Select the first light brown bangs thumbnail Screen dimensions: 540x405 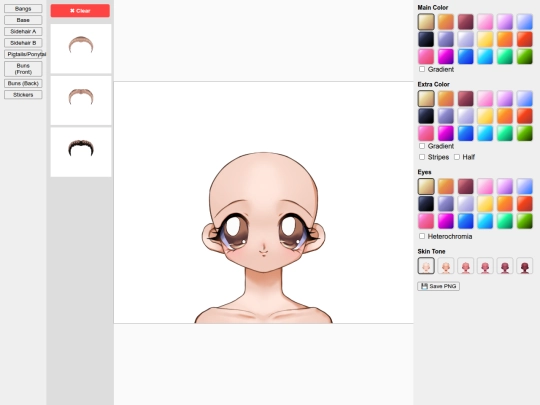(x=81, y=49)
